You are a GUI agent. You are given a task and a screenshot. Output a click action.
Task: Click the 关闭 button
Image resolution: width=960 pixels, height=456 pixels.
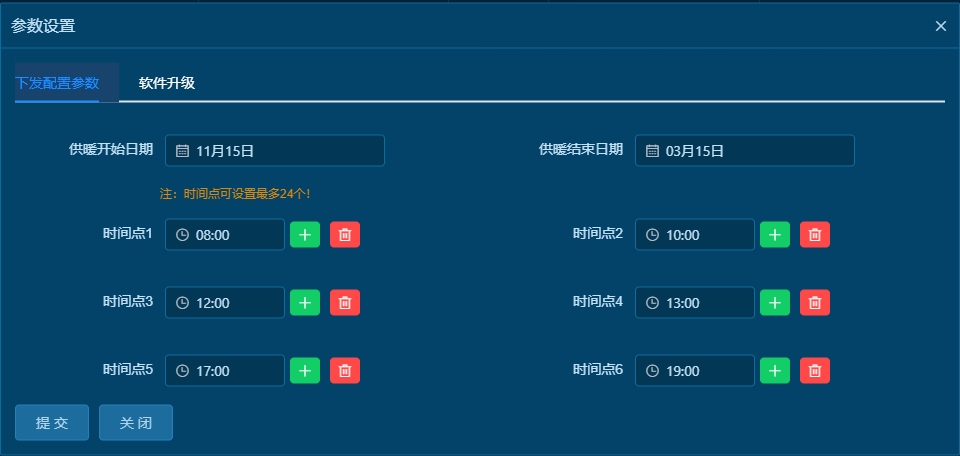136,423
